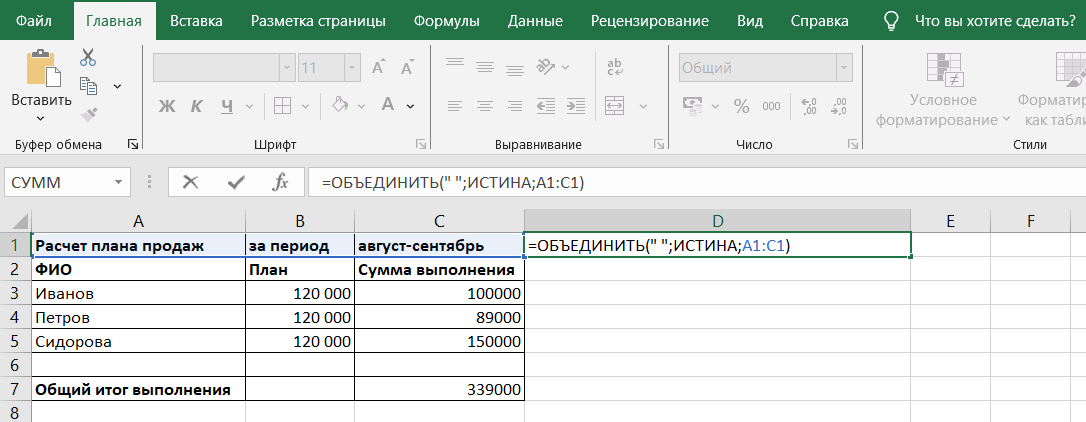Align text right
1086x422 pixels.
coord(515,106)
